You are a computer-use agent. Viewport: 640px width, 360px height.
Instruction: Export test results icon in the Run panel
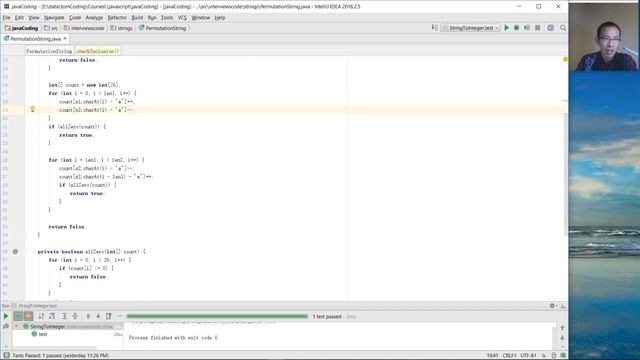109,316
